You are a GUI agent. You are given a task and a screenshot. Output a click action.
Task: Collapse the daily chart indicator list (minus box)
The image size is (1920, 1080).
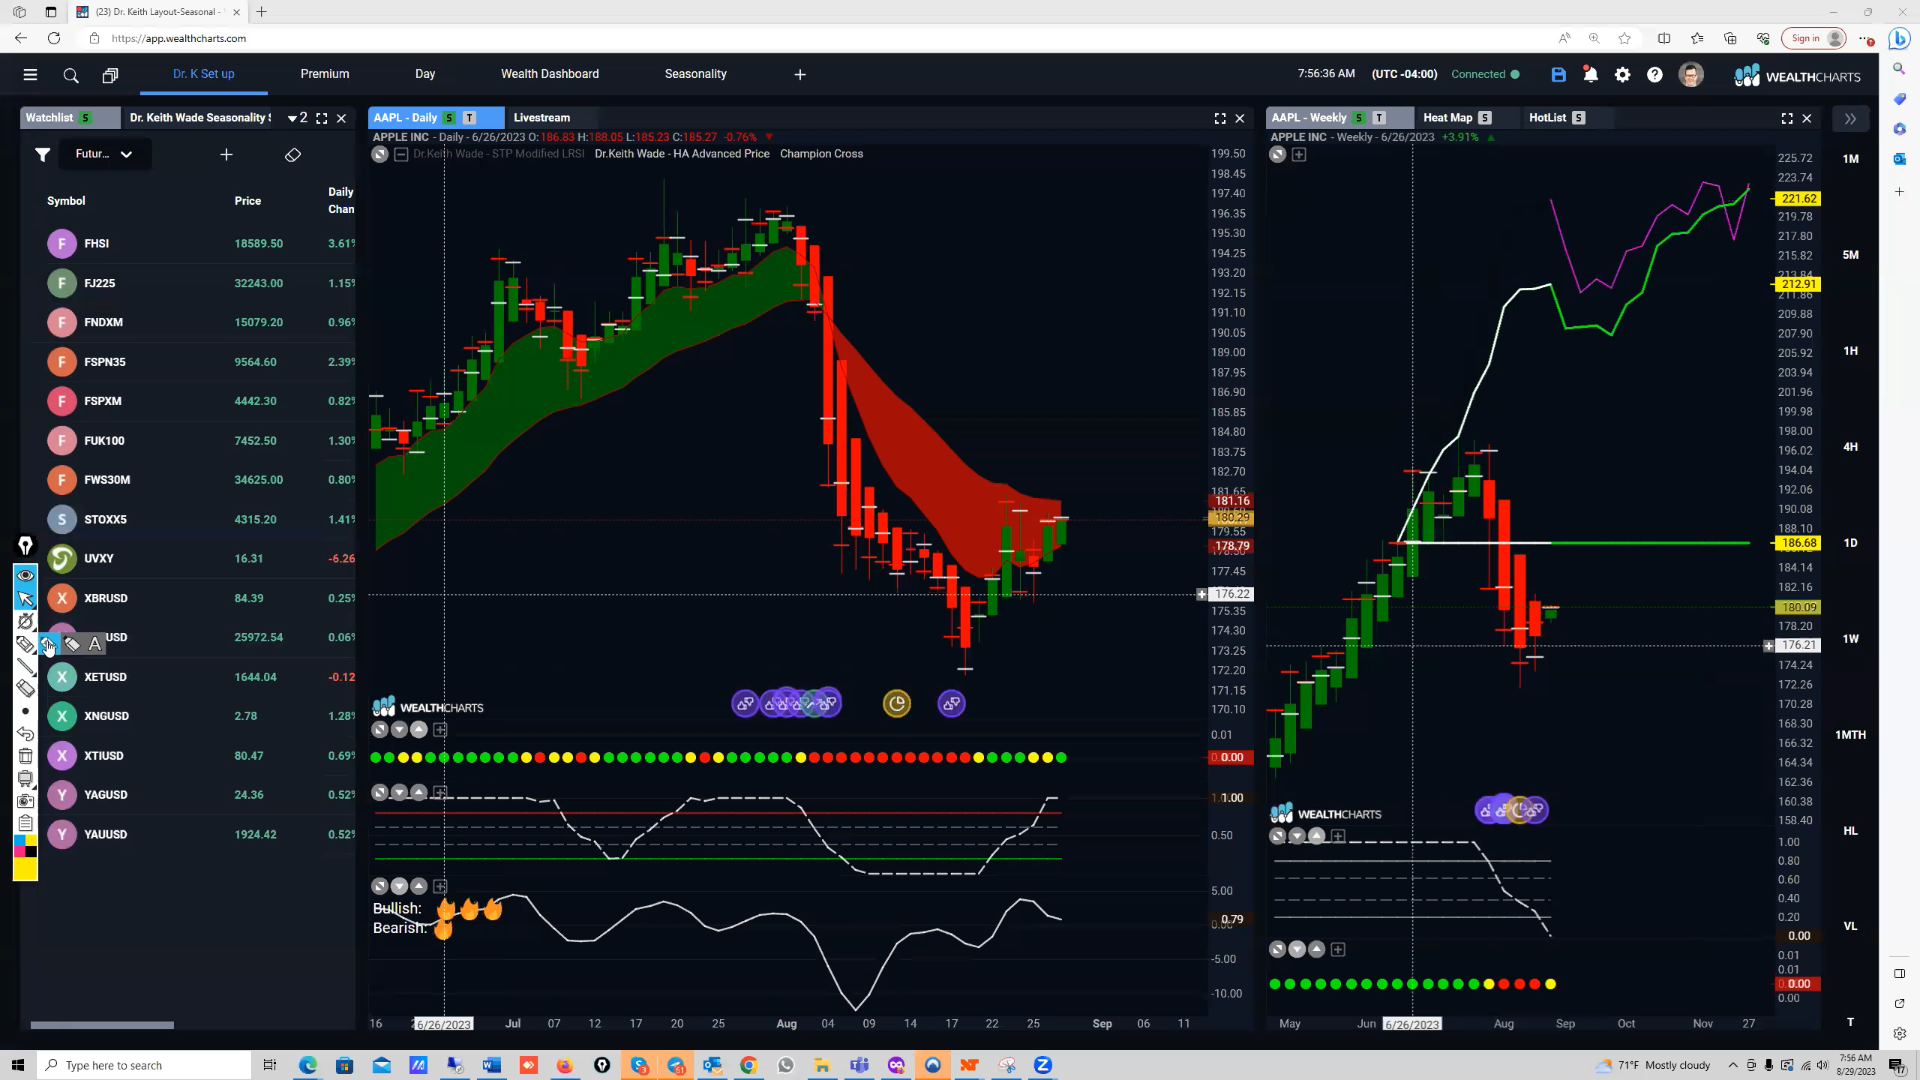[x=401, y=154]
